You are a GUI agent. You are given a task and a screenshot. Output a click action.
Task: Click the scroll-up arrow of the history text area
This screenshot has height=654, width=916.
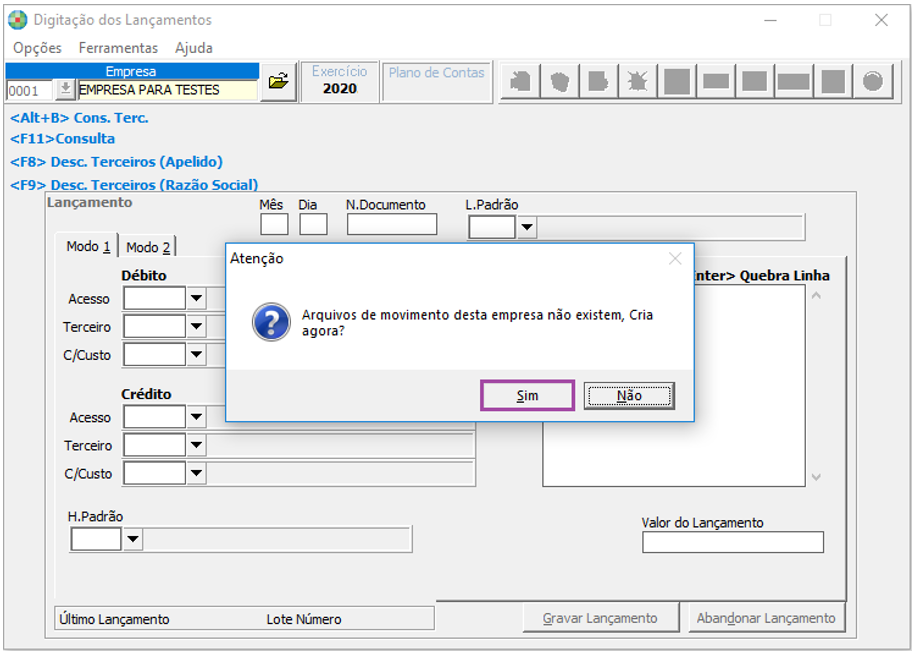click(x=816, y=295)
